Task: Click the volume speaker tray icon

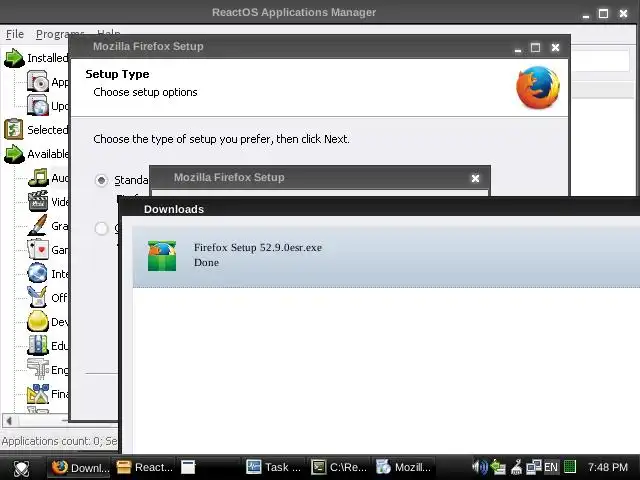Action: (480, 467)
